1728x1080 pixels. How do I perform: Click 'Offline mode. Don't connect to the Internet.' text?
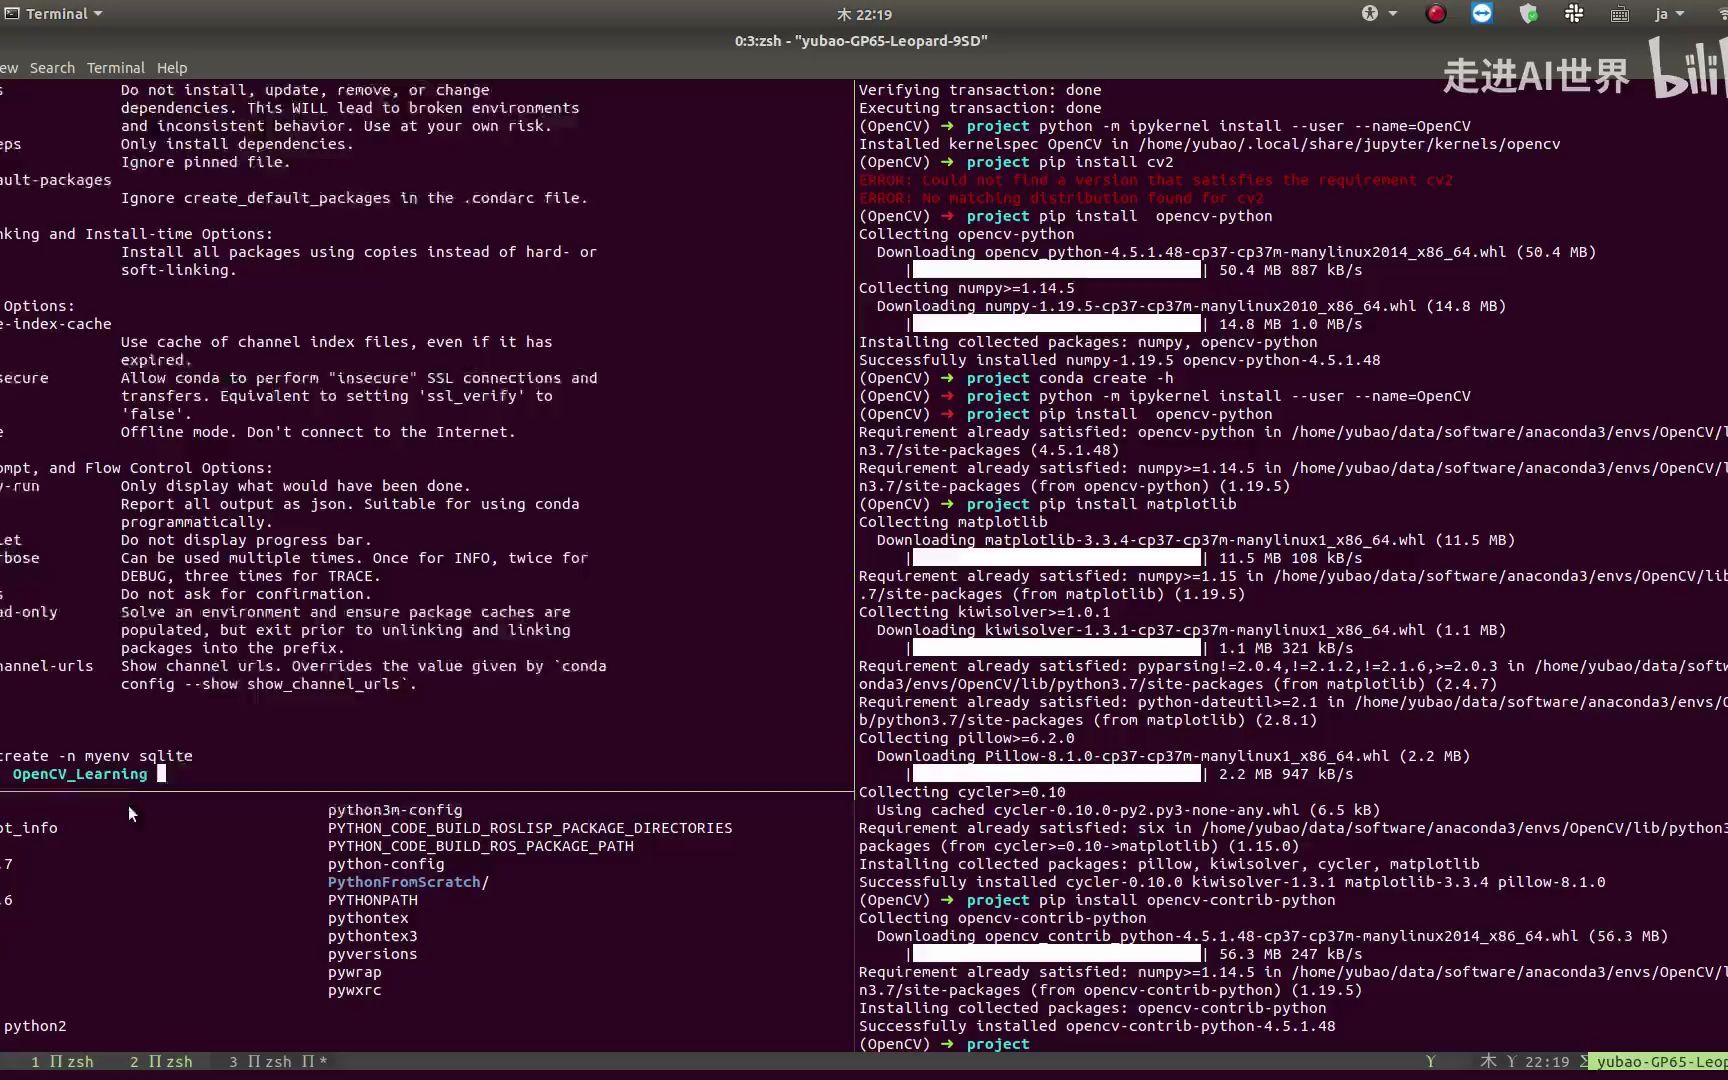tap(318, 432)
